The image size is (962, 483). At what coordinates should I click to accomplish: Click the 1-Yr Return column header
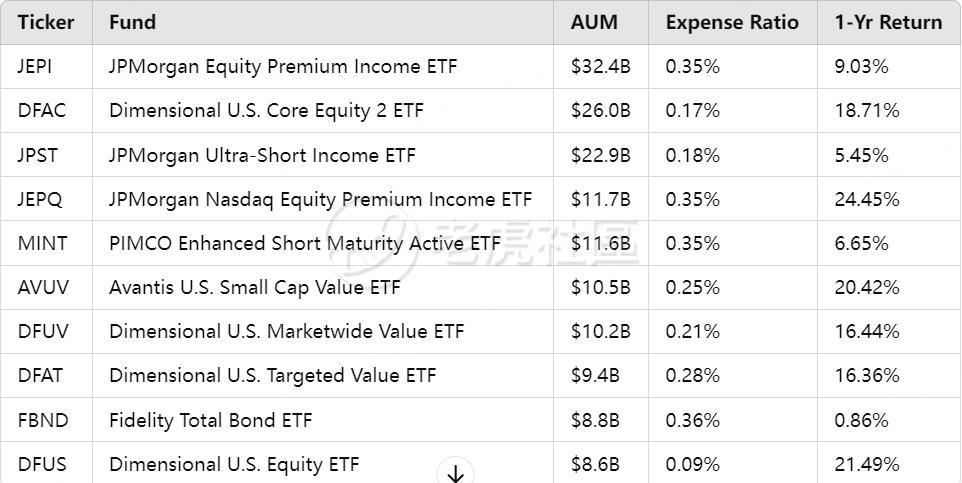point(888,22)
